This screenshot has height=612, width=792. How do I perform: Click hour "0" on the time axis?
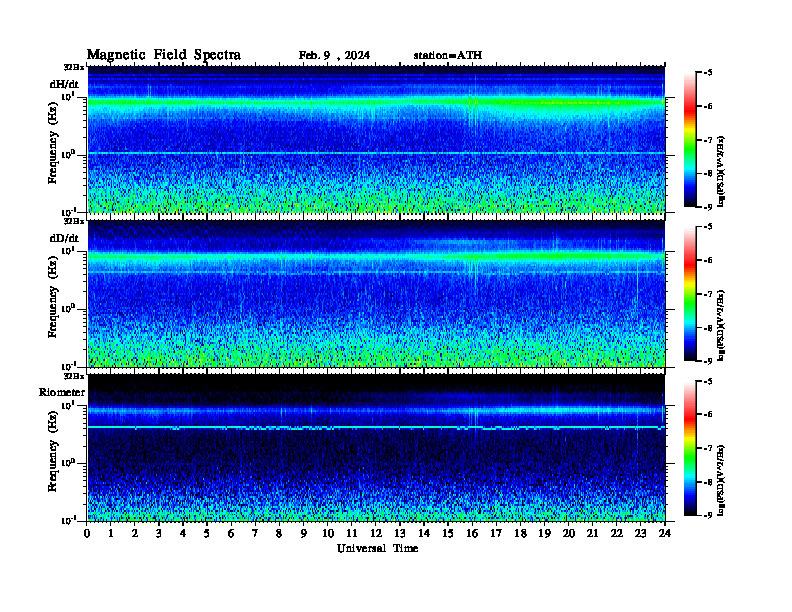tap(87, 534)
